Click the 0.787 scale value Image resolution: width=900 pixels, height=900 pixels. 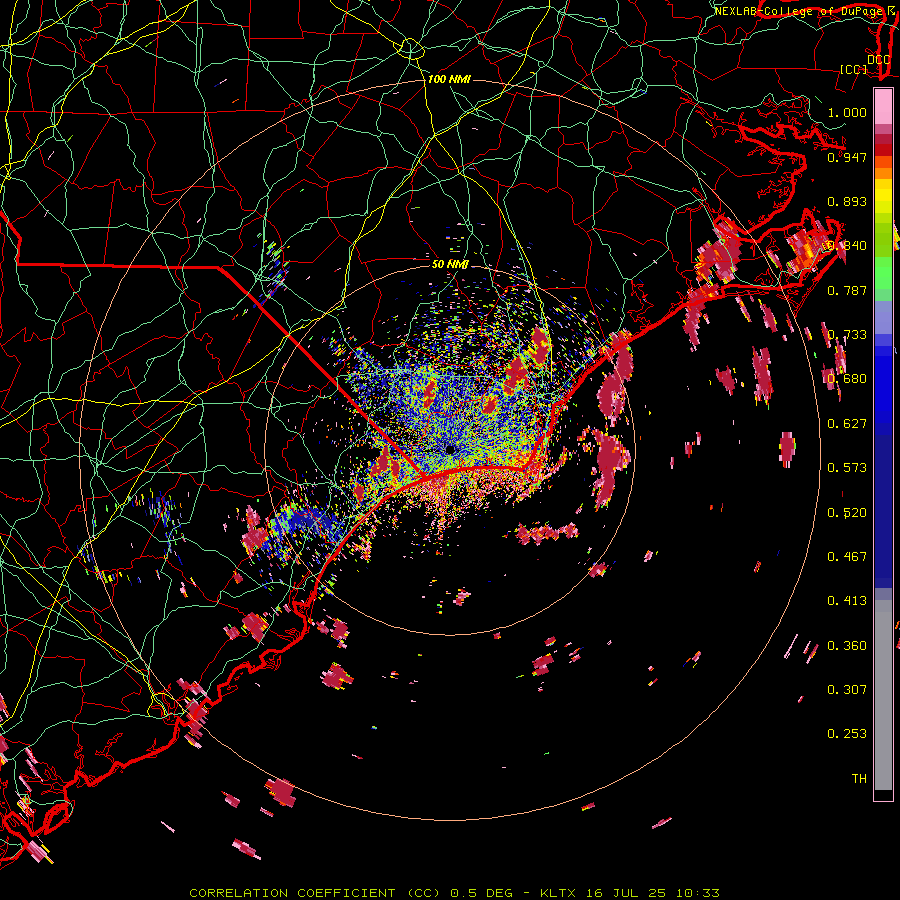click(847, 290)
